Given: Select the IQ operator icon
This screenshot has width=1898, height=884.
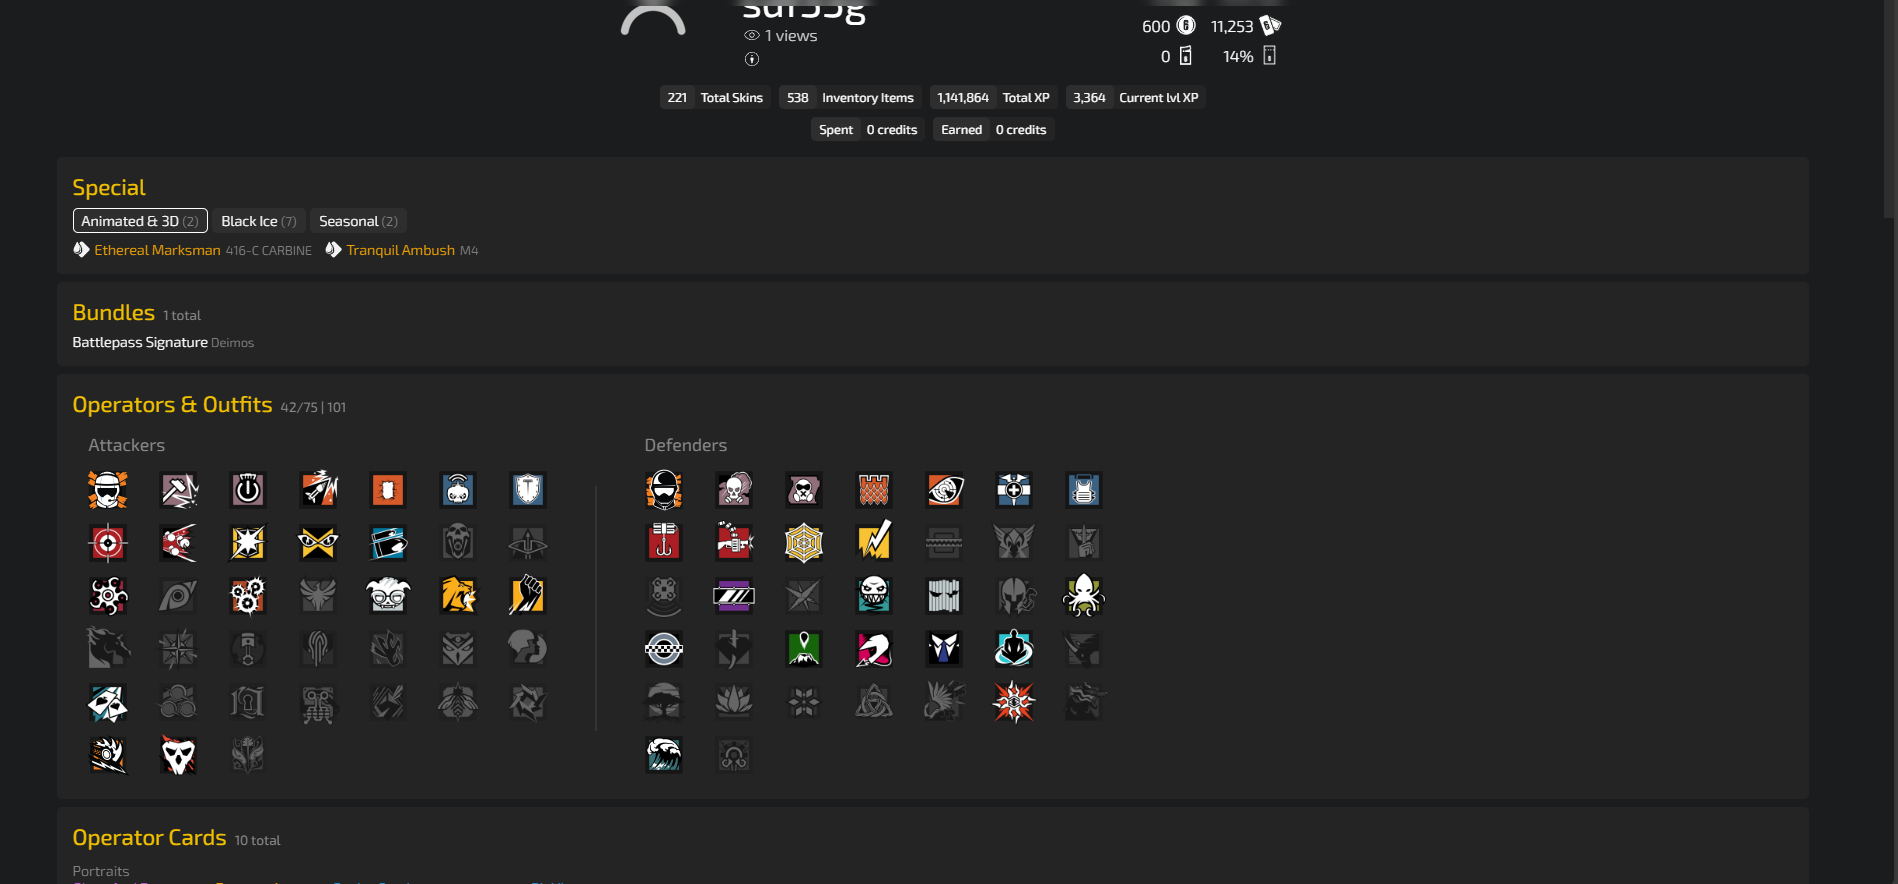Looking at the screenshot, I should coord(318,543).
